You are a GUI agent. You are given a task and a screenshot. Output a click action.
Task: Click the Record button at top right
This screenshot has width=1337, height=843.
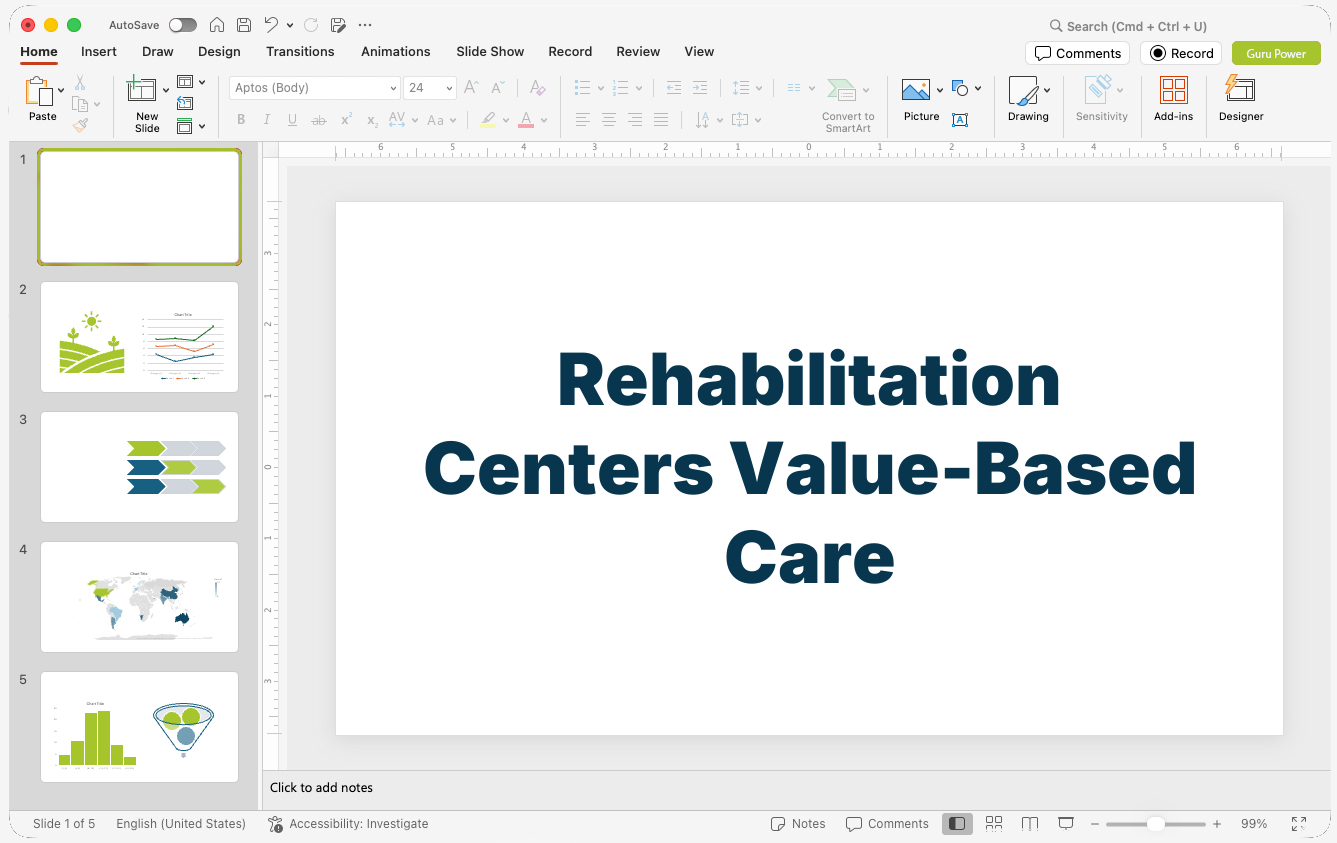click(x=1181, y=53)
